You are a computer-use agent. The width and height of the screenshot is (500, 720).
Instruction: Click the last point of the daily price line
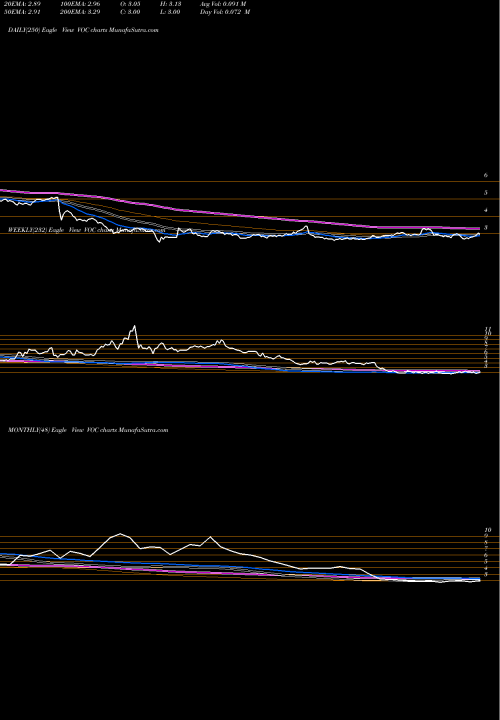pos(480,234)
